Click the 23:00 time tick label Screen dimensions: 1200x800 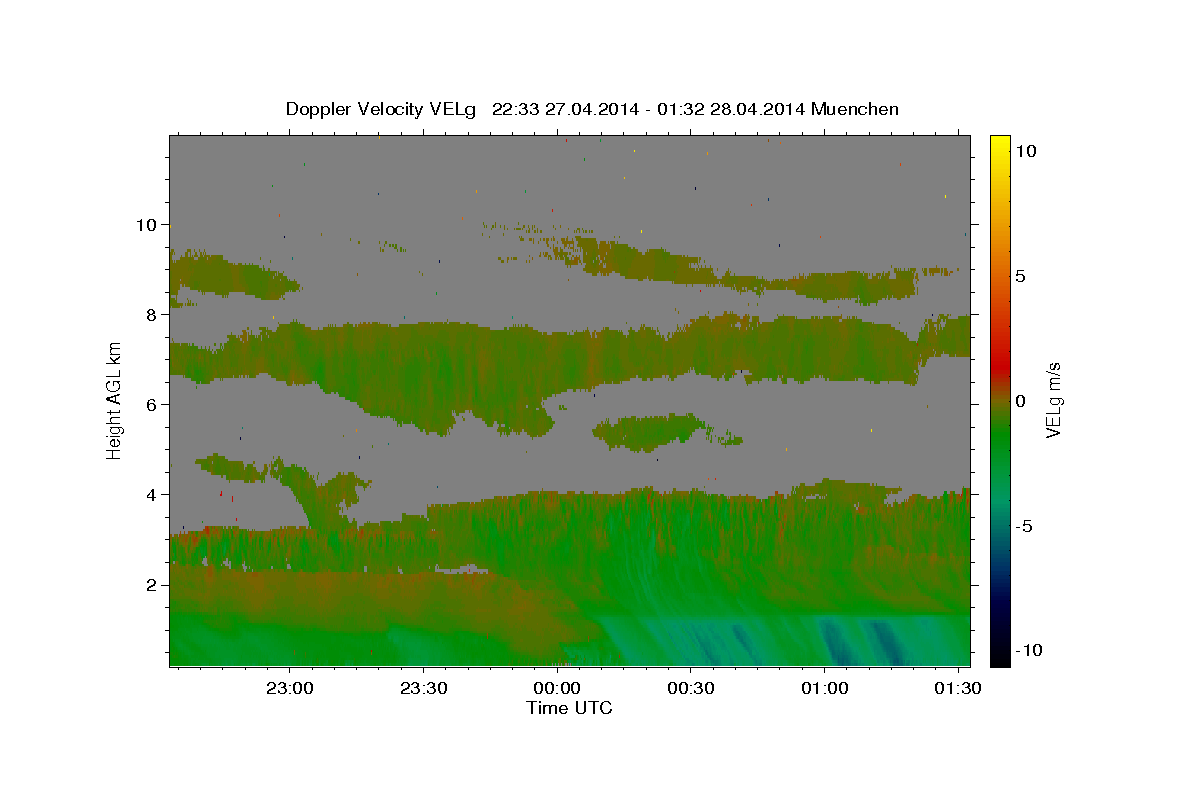coord(291,688)
